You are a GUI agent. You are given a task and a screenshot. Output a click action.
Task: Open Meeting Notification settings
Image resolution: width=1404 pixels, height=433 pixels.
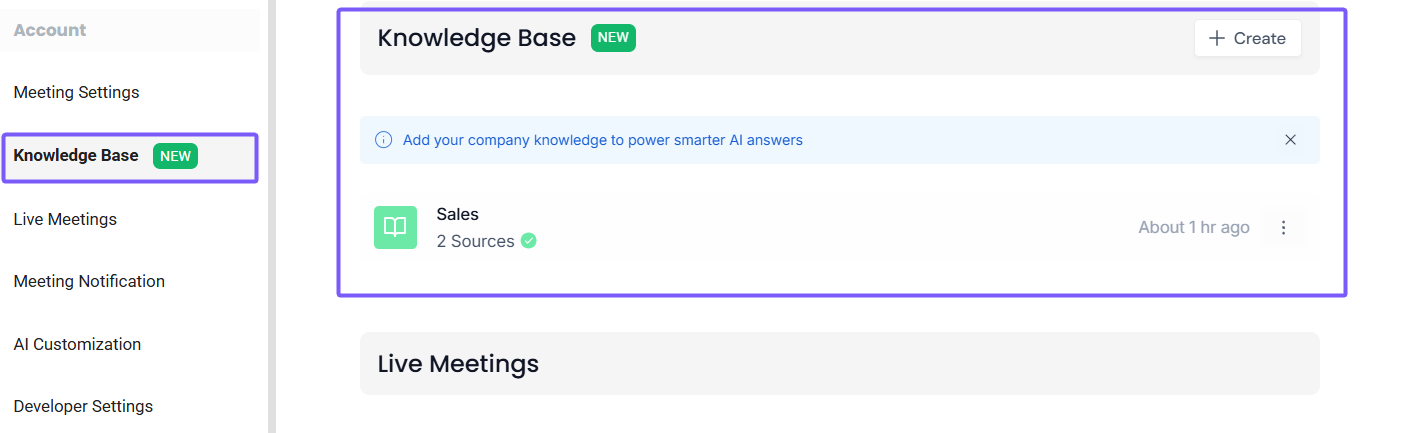(x=89, y=282)
